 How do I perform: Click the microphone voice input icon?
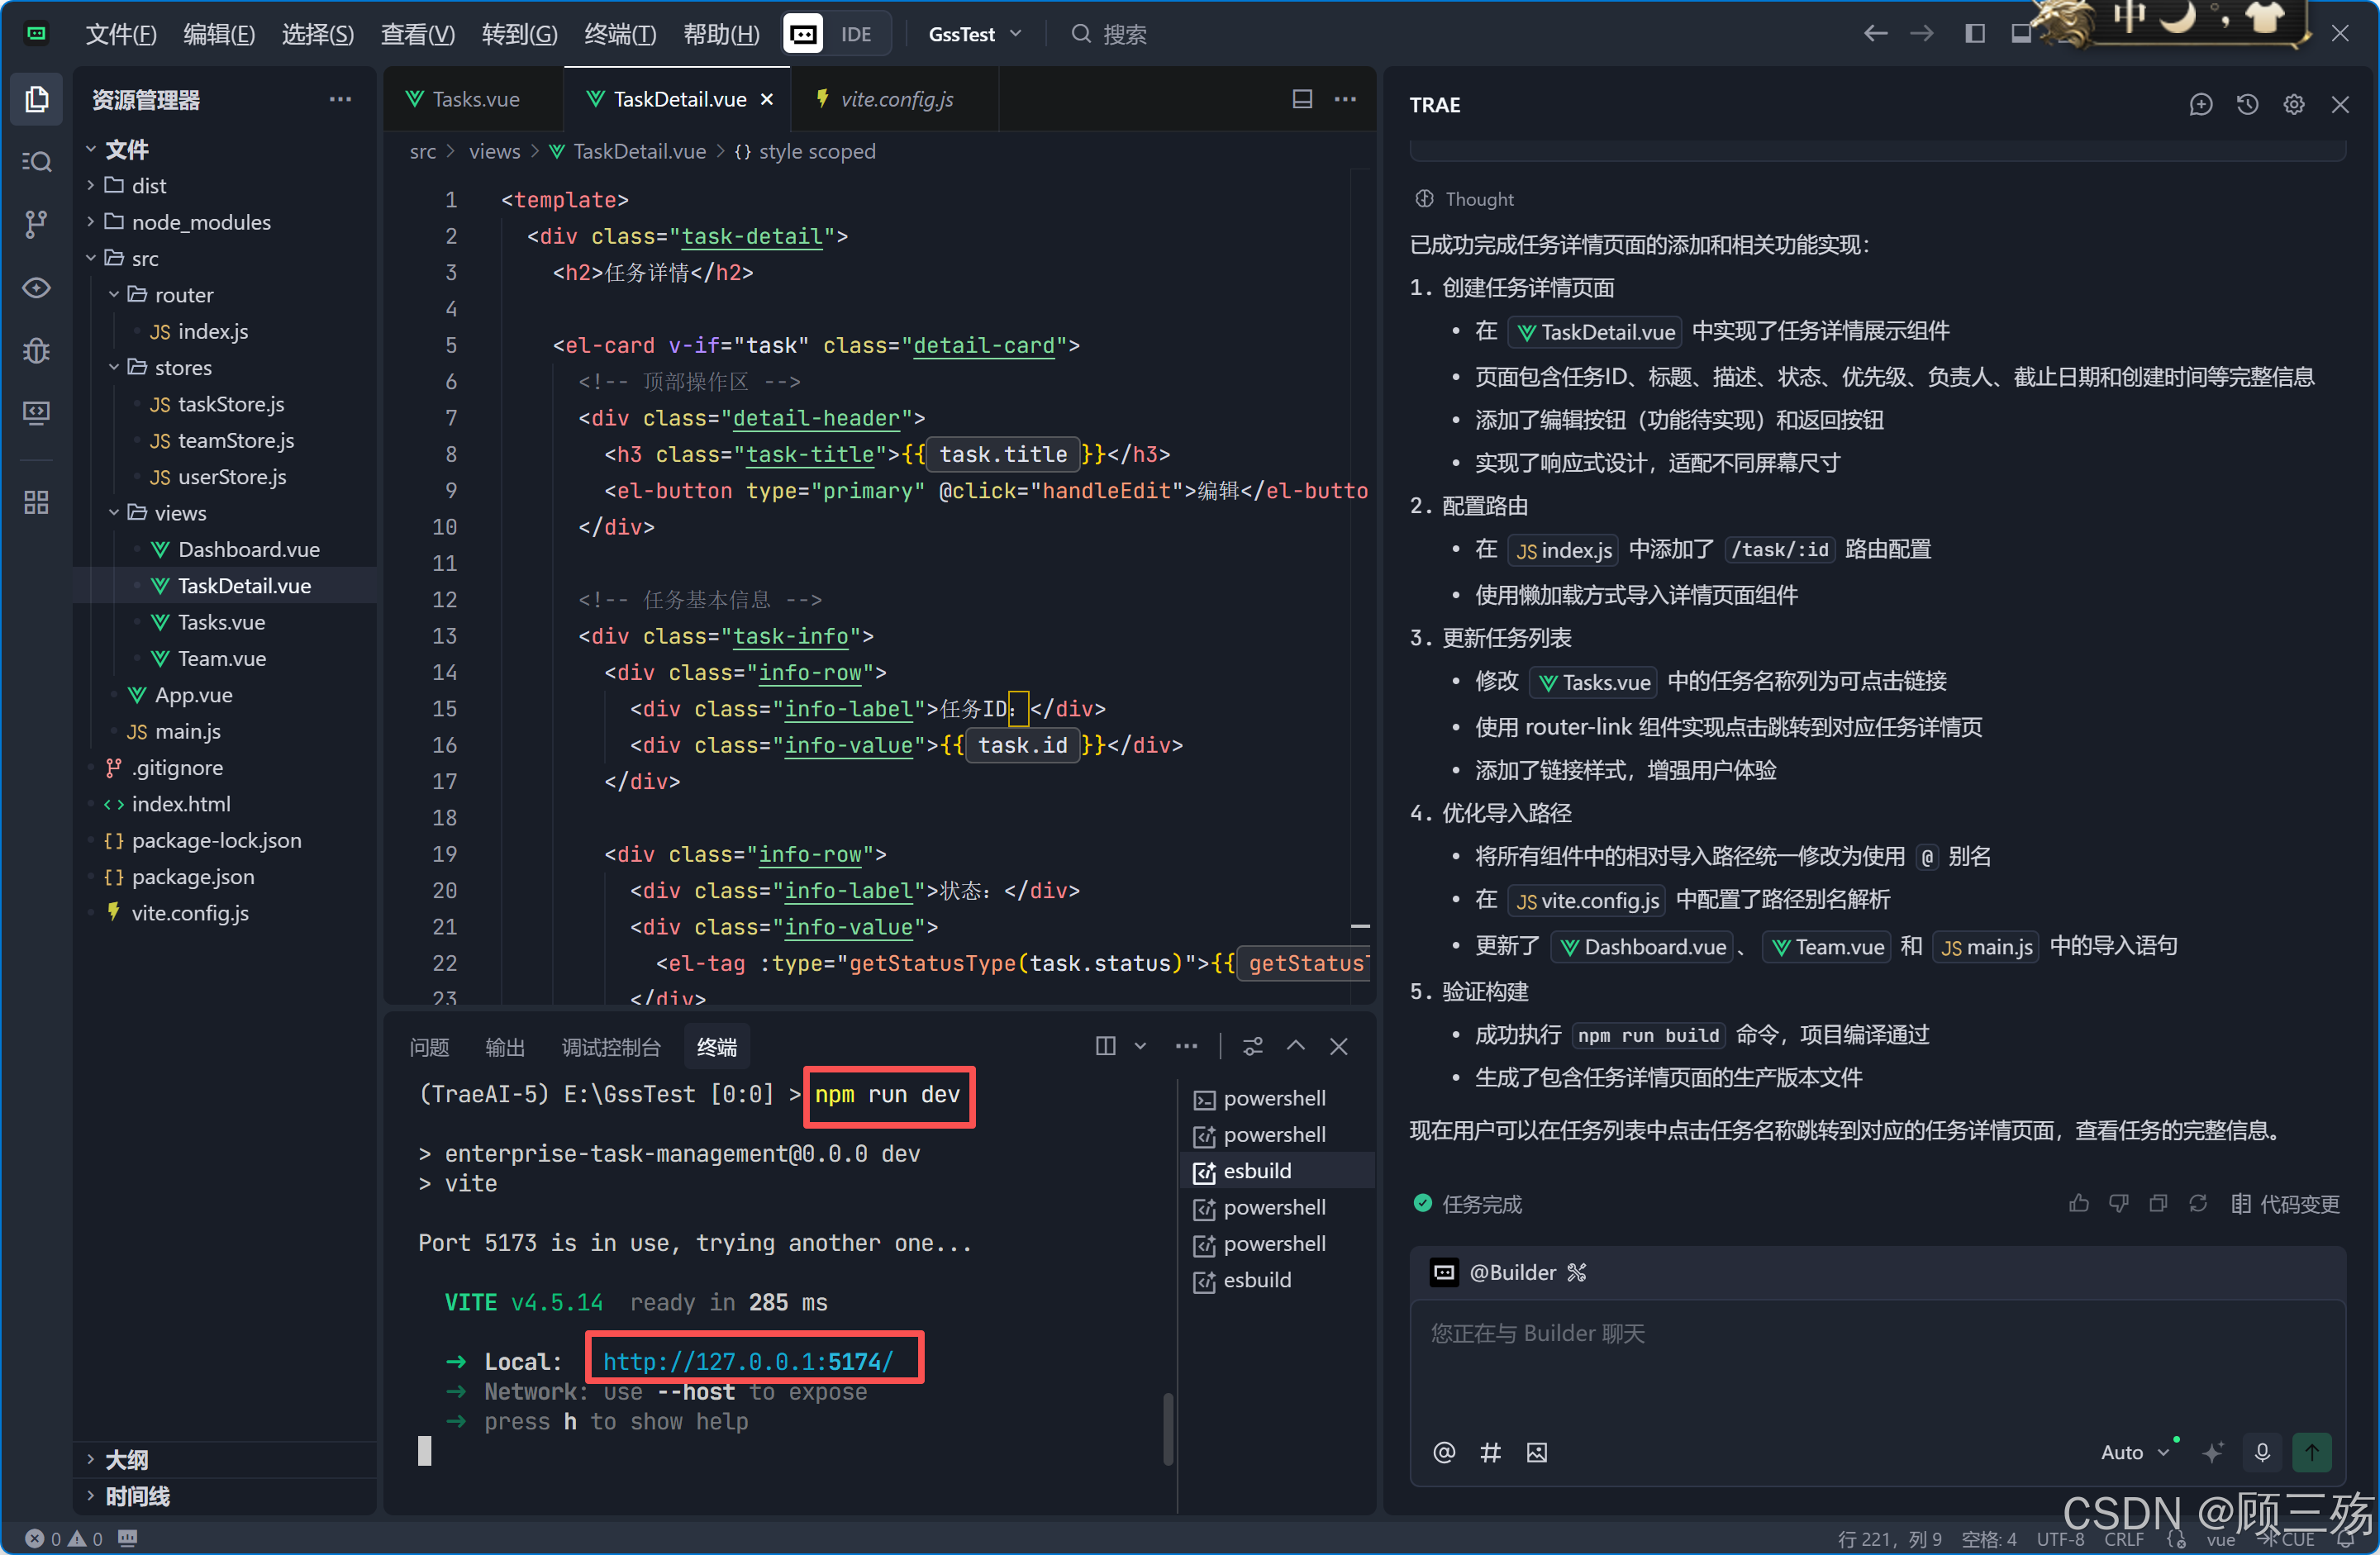point(2262,1452)
